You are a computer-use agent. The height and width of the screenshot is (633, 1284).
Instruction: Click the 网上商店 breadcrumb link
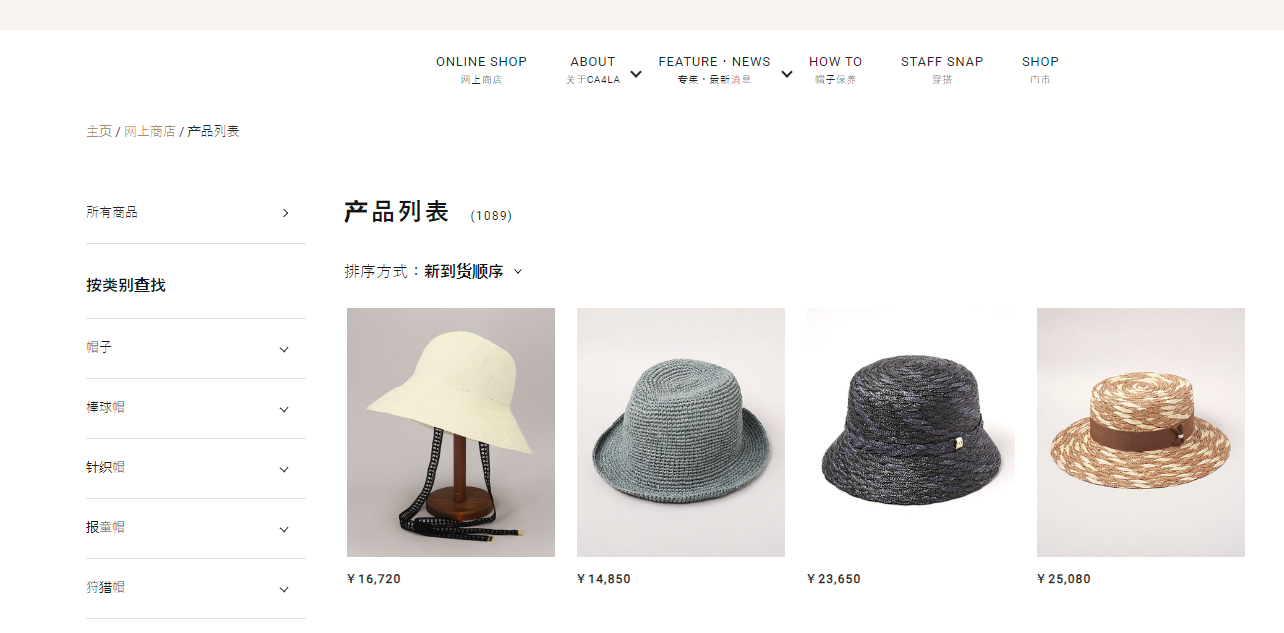point(150,131)
